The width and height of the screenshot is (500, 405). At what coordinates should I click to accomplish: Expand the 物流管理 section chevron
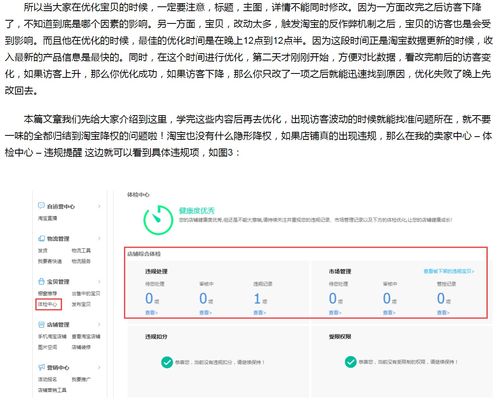pyautogui.click(x=99, y=239)
